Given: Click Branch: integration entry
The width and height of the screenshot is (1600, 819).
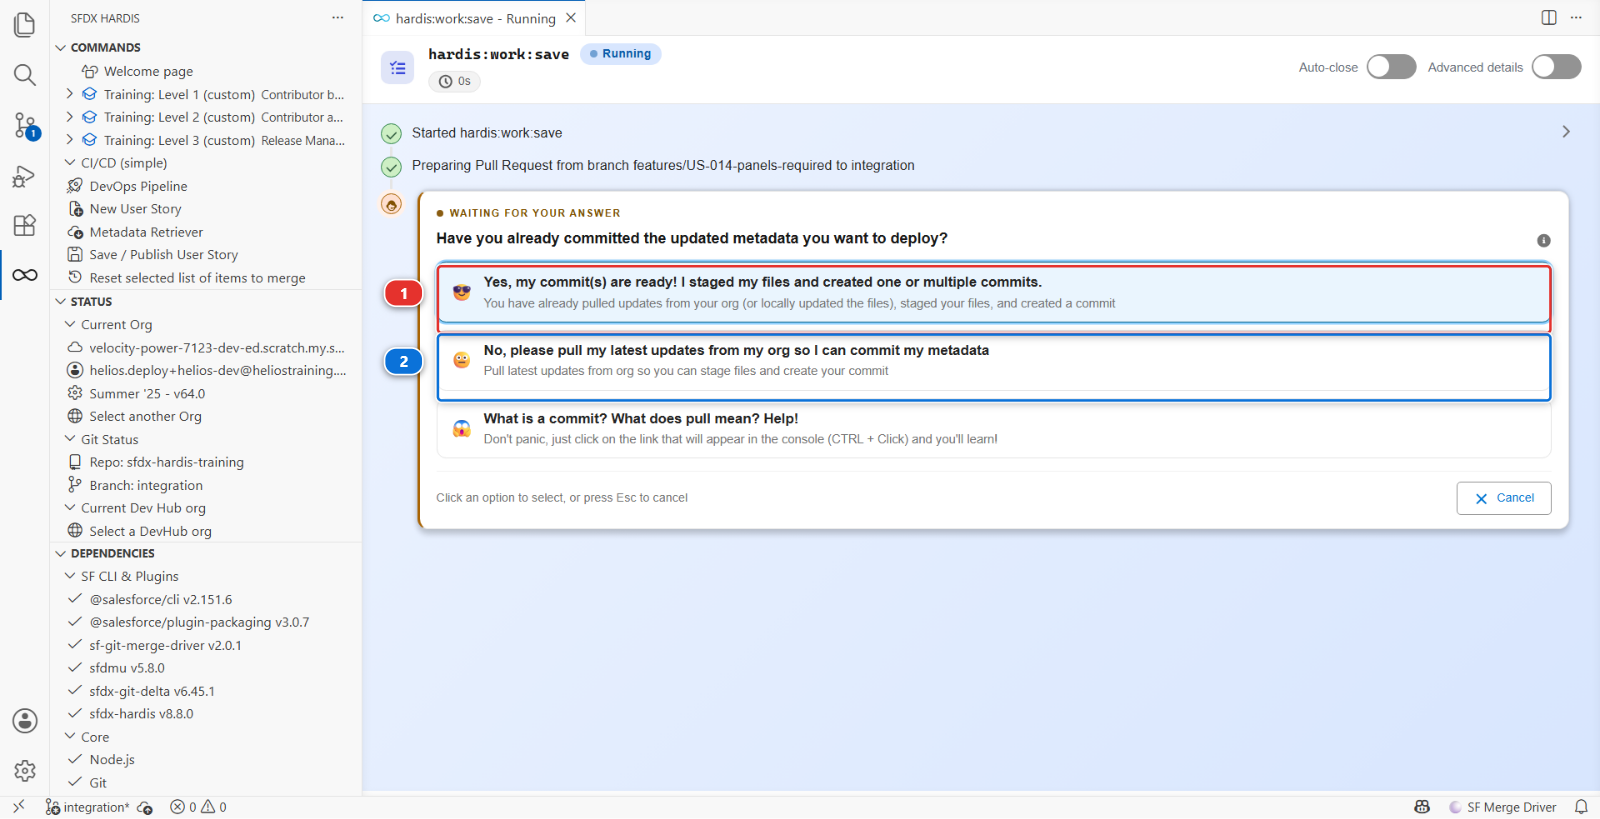Looking at the screenshot, I should [146, 485].
